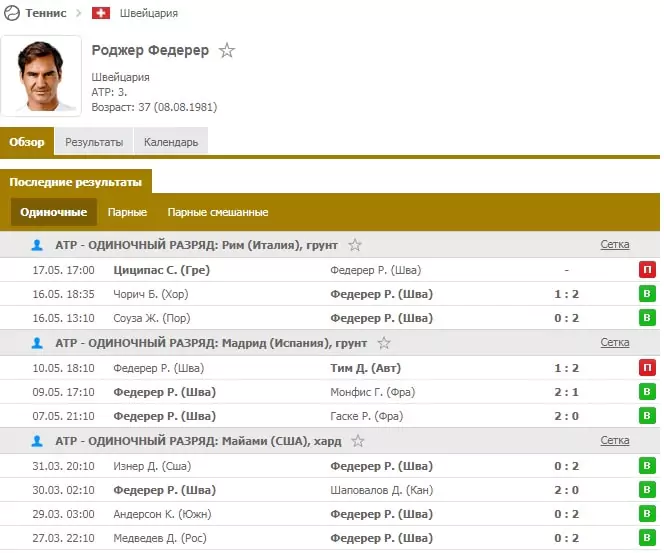Click Последние результаты section heading
The image size is (664, 553).
(76, 182)
